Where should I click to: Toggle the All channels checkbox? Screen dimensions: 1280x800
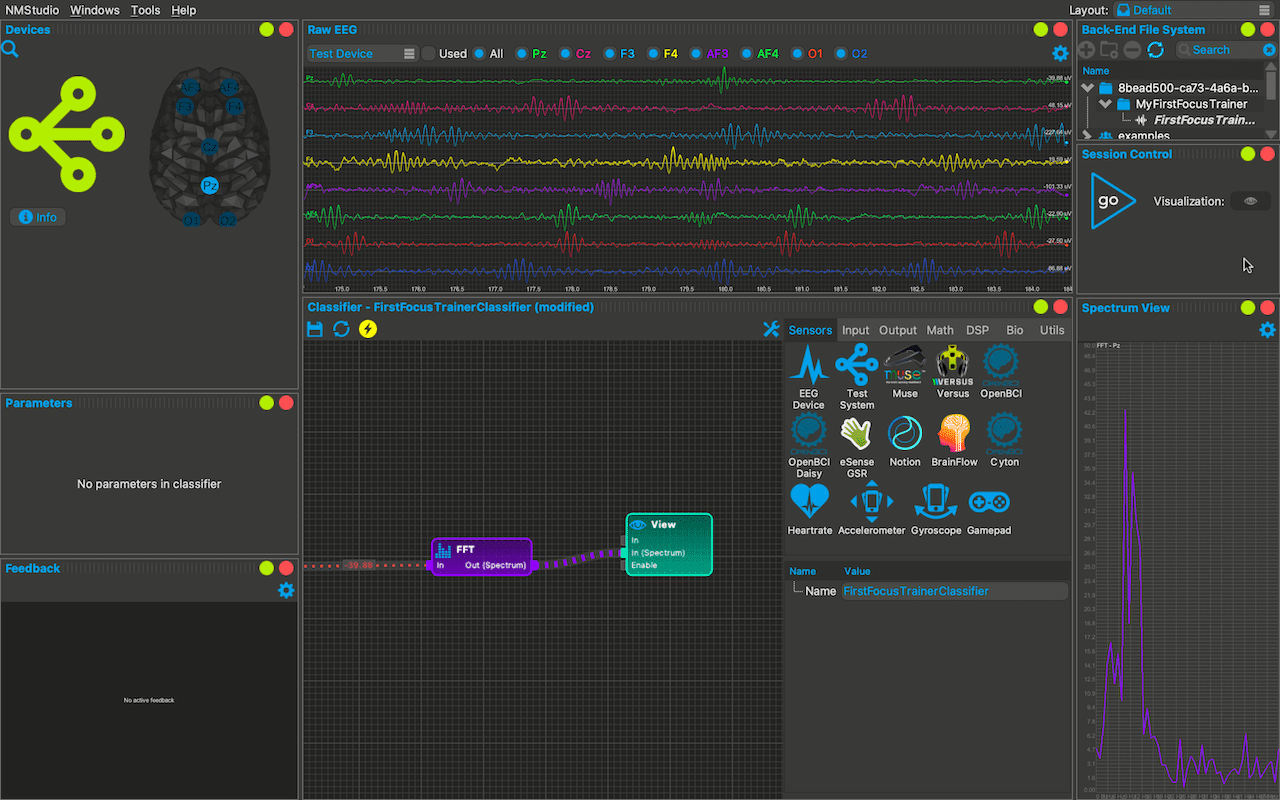(x=479, y=53)
